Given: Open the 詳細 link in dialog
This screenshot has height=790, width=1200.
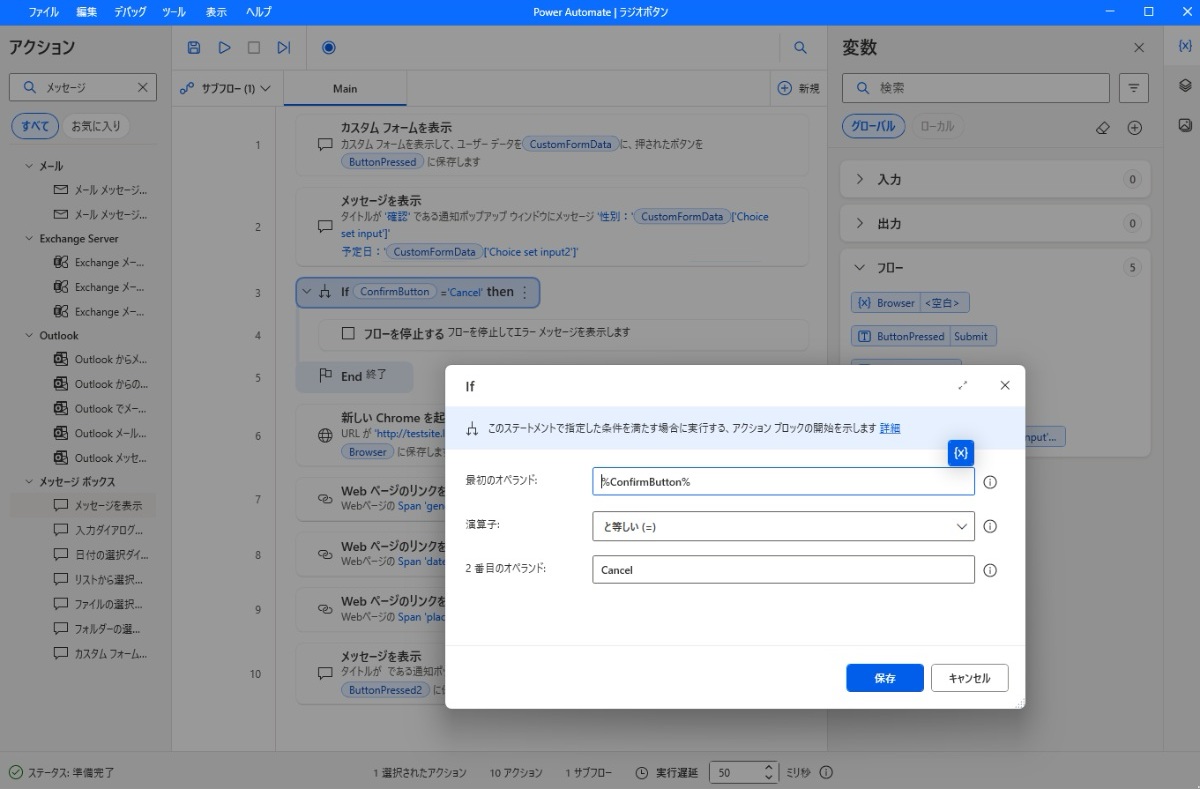Looking at the screenshot, I should 890,428.
